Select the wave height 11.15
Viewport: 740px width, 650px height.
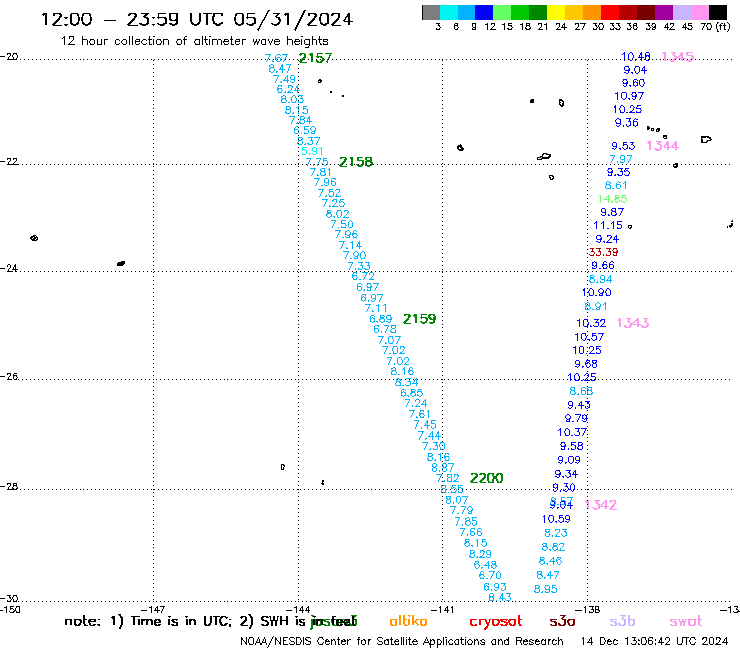pyautogui.click(x=608, y=225)
